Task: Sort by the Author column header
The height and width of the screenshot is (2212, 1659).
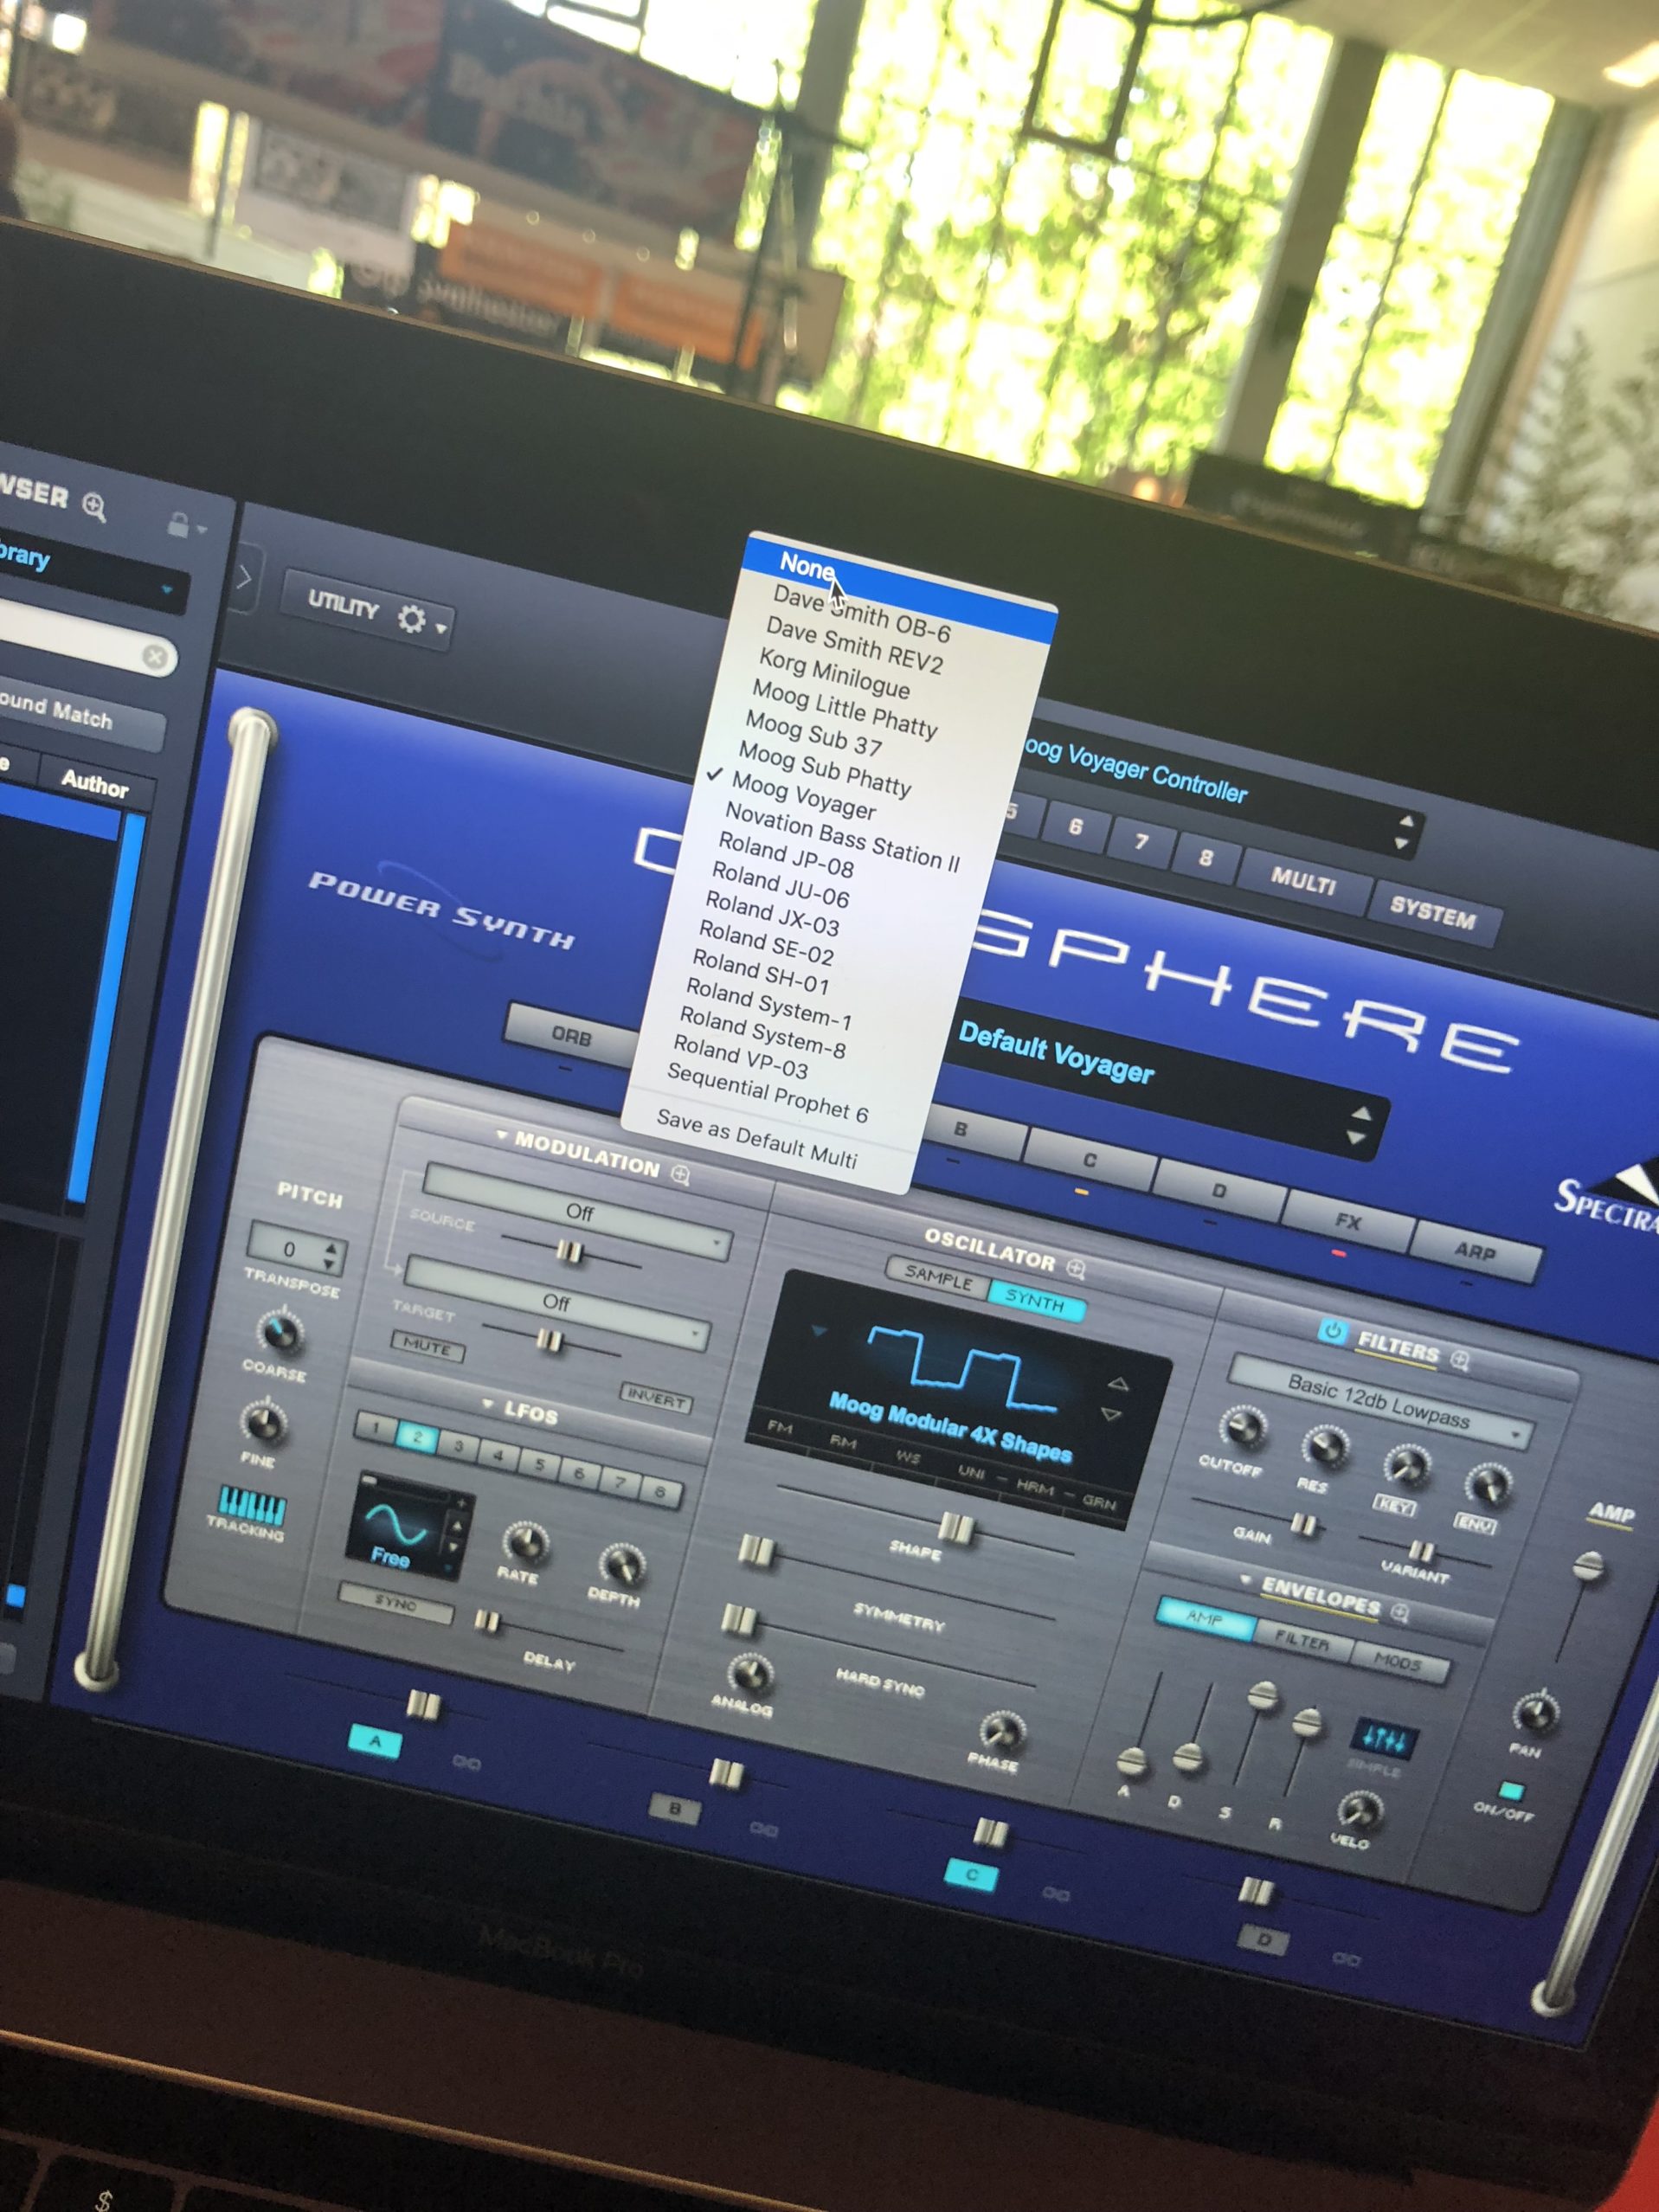Action: pyautogui.click(x=95, y=783)
